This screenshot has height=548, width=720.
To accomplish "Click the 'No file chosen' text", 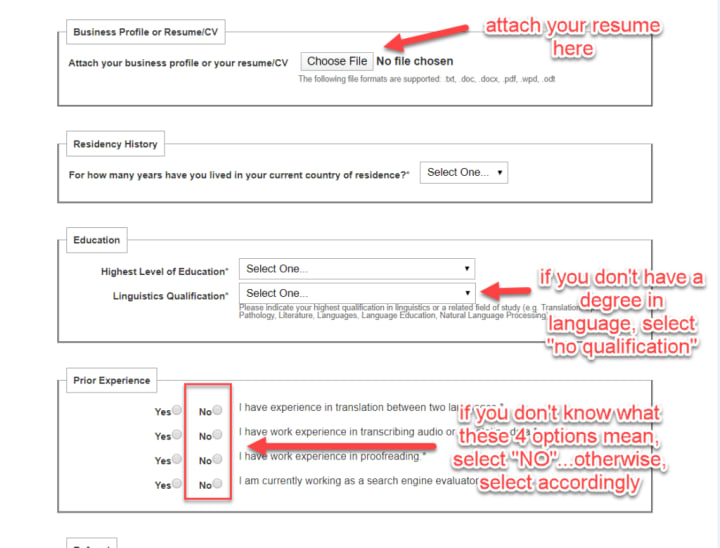I will tap(415, 61).
